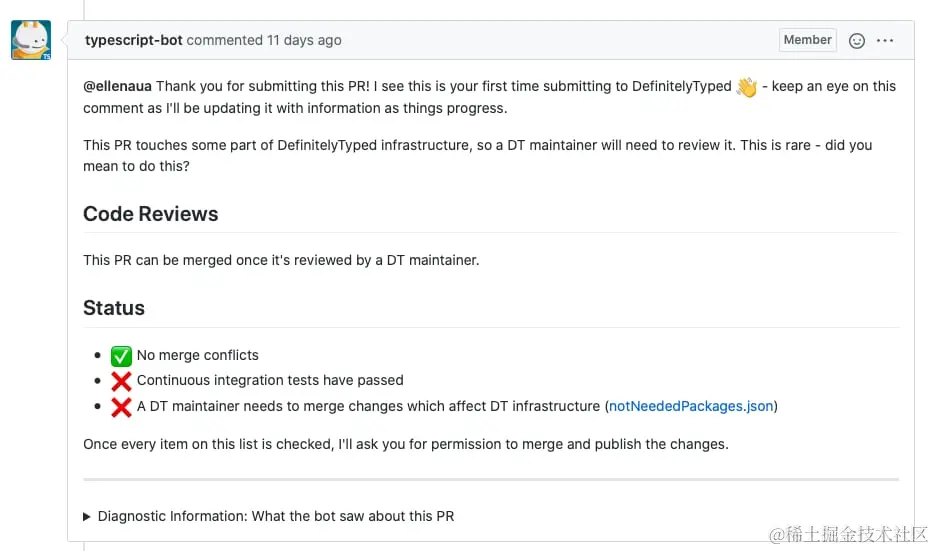Click the Member badge label

tap(807, 40)
